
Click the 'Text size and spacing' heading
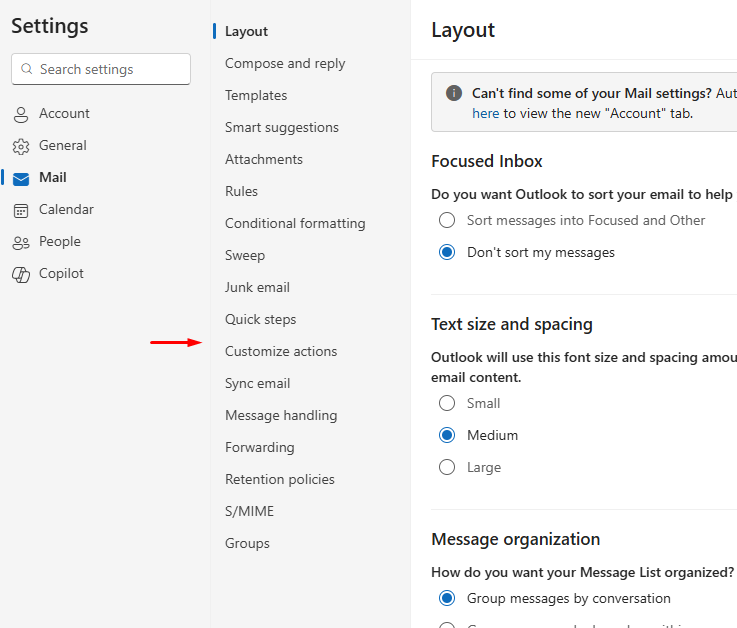click(512, 324)
